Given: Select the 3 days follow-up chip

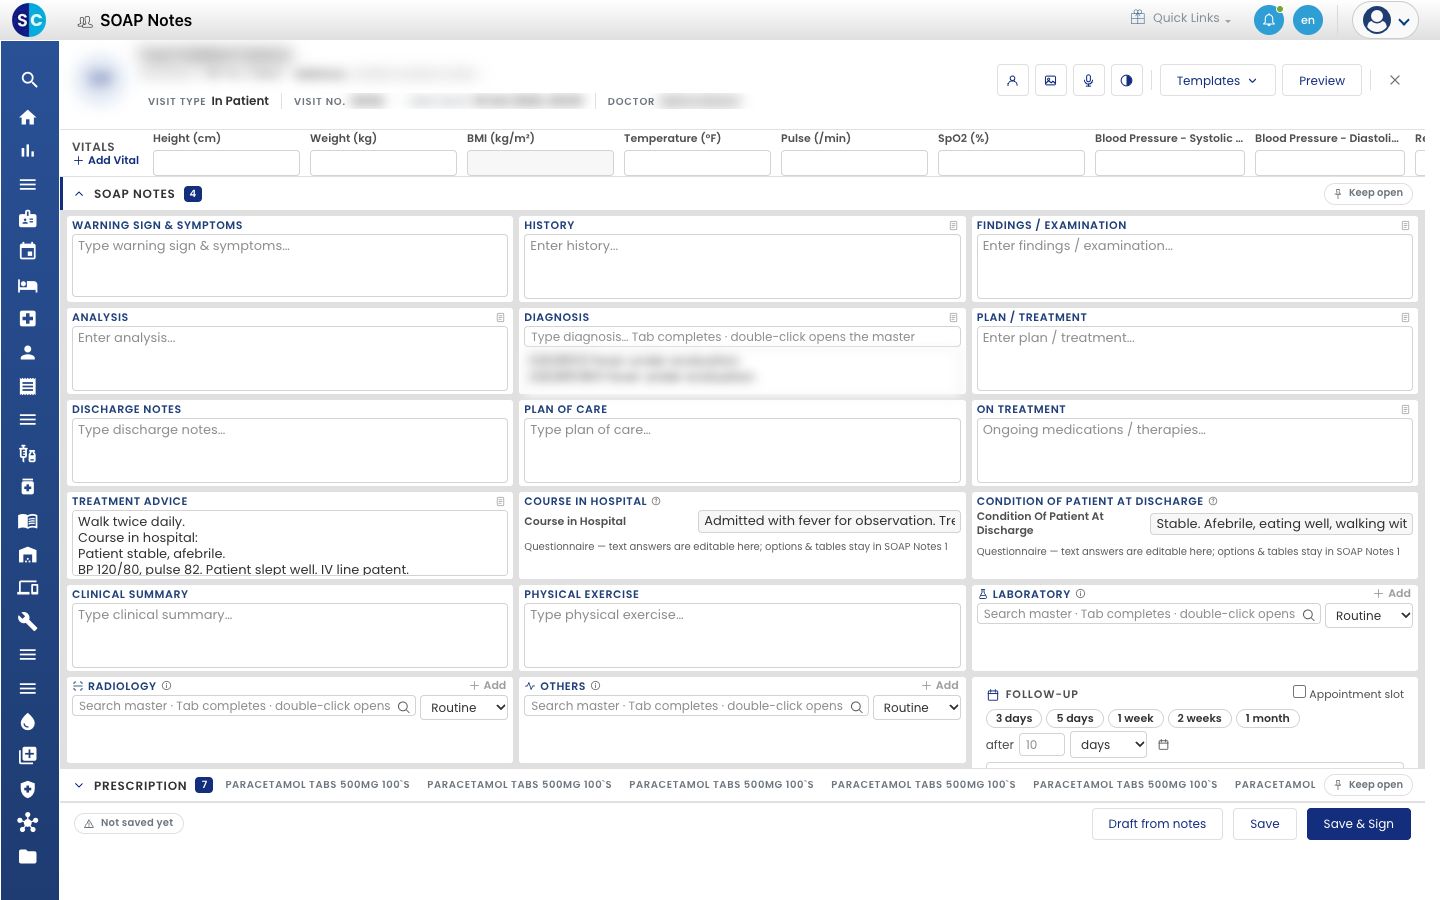Looking at the screenshot, I should point(1013,718).
